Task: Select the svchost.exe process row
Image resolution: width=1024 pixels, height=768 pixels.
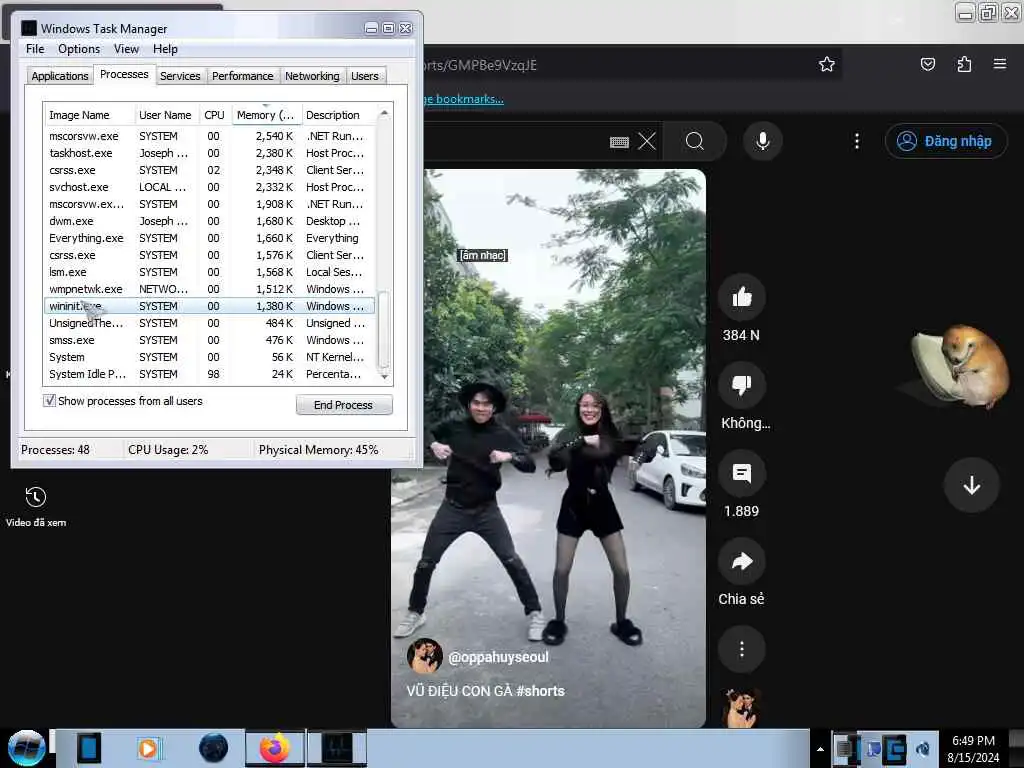Action: point(209,187)
